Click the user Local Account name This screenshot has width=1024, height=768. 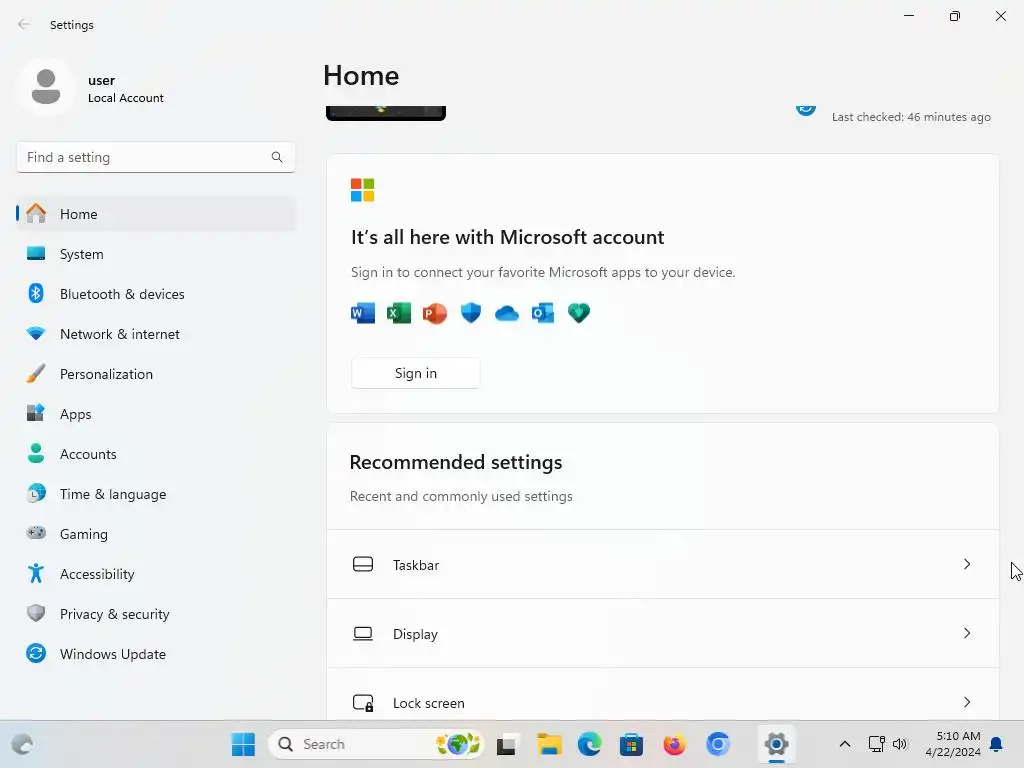125,89
